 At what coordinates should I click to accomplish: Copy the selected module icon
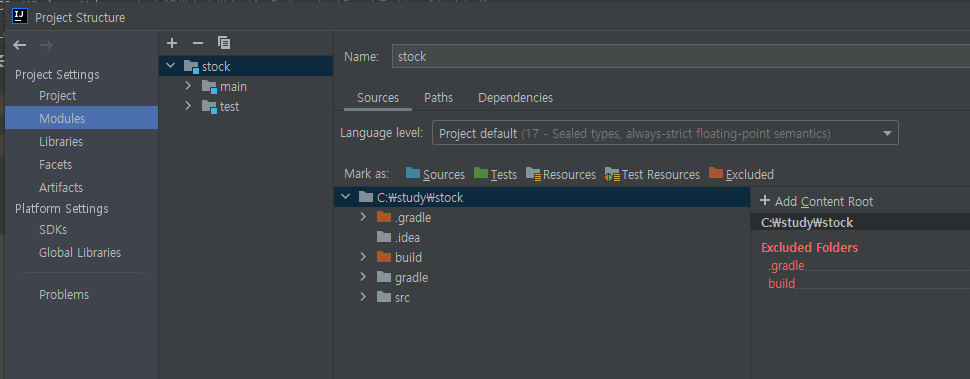tap(224, 43)
